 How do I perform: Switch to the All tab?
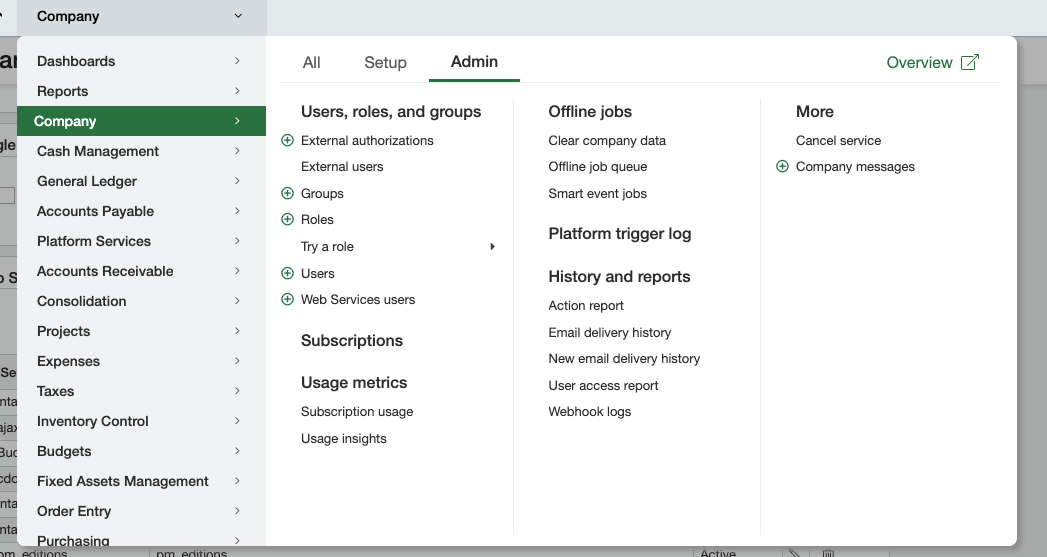[311, 62]
